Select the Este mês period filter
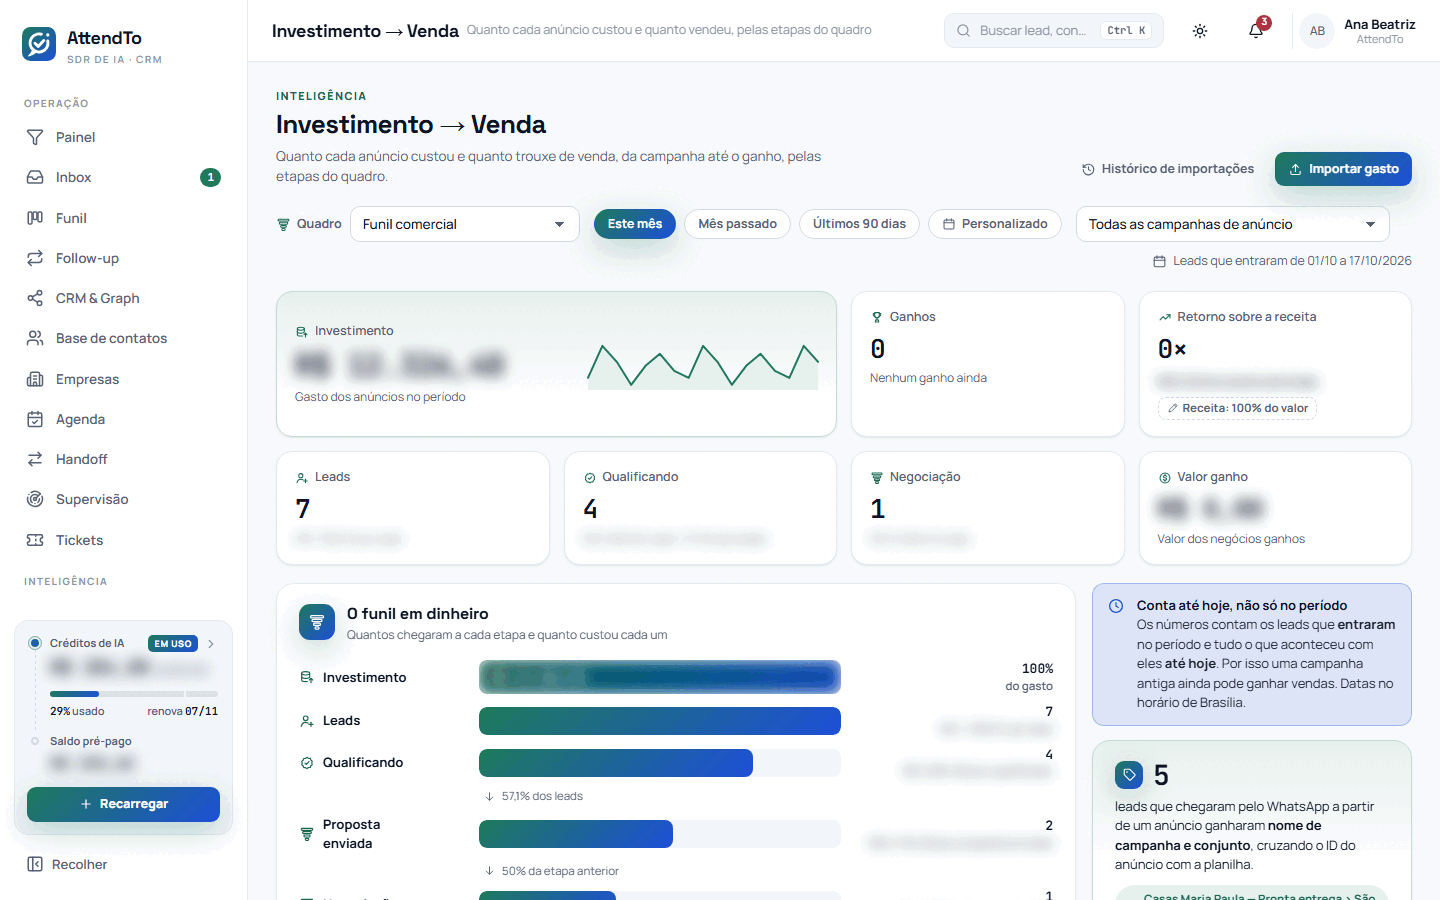This screenshot has height=900, width=1440. [635, 224]
